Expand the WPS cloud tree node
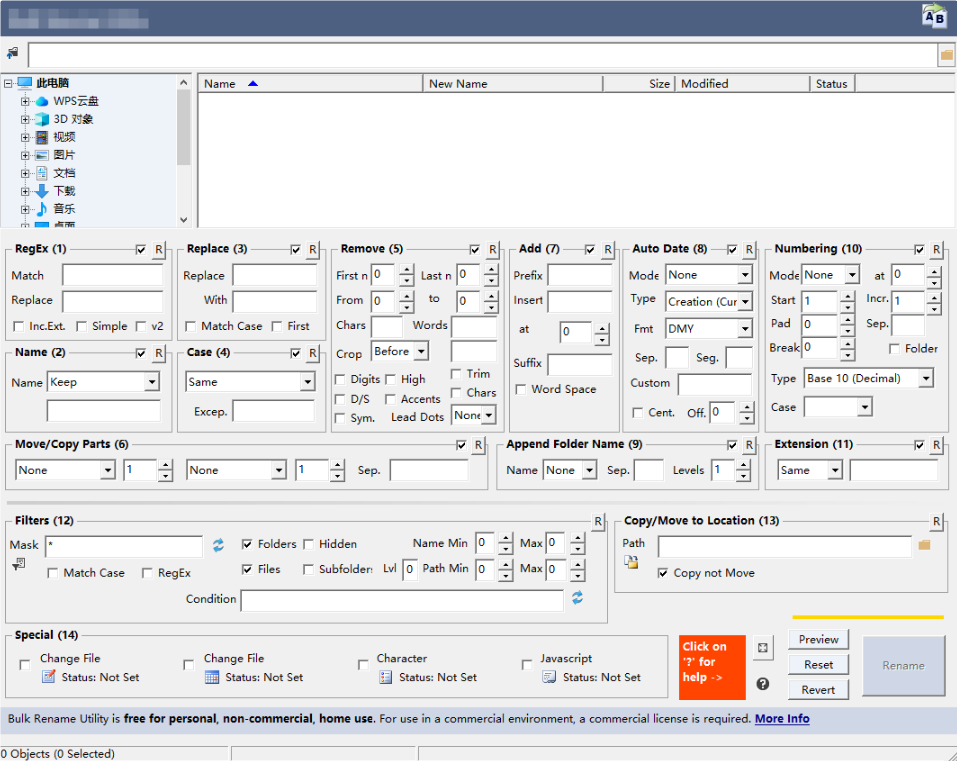Viewport: 957px width, 761px height. (25, 101)
